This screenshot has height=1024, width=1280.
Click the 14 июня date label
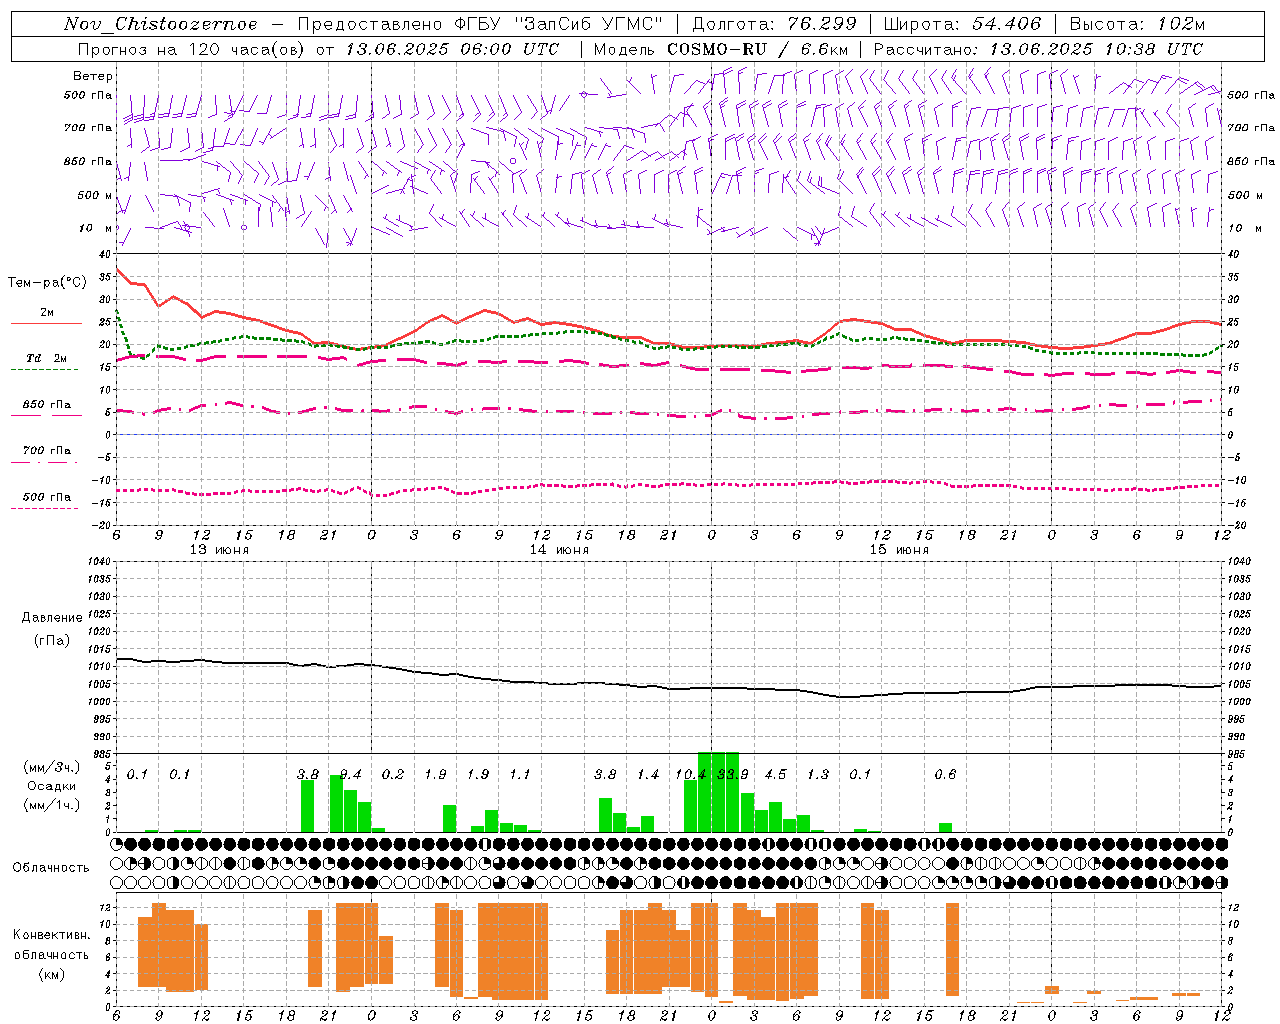[x=559, y=550]
